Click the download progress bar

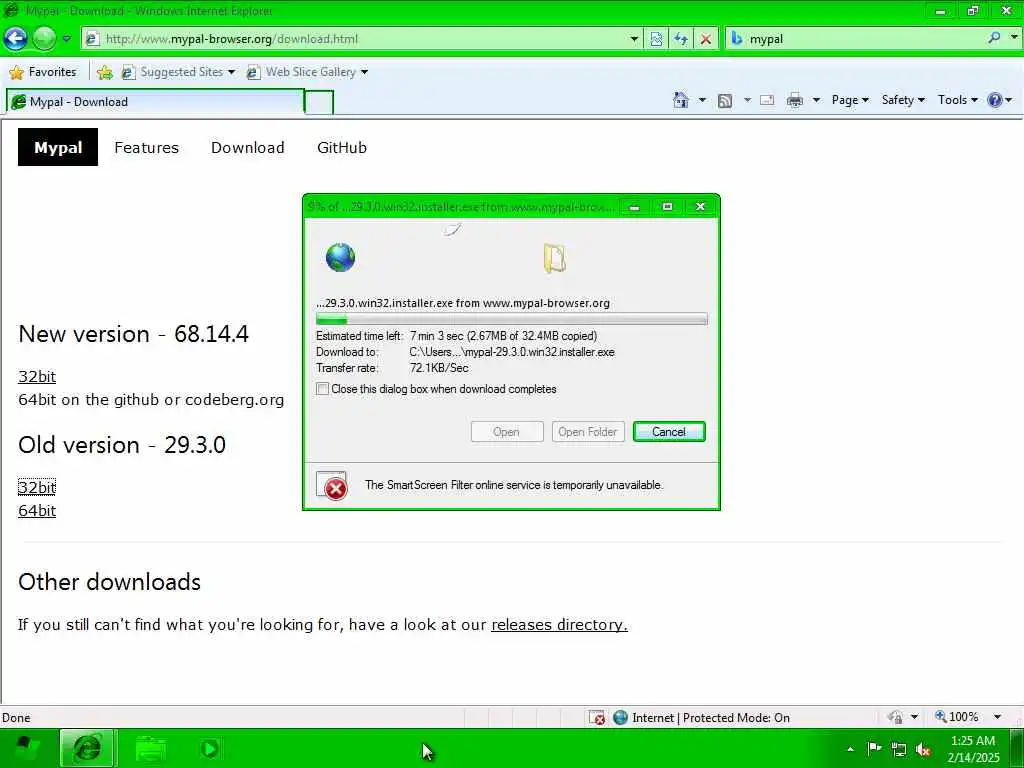coord(511,319)
